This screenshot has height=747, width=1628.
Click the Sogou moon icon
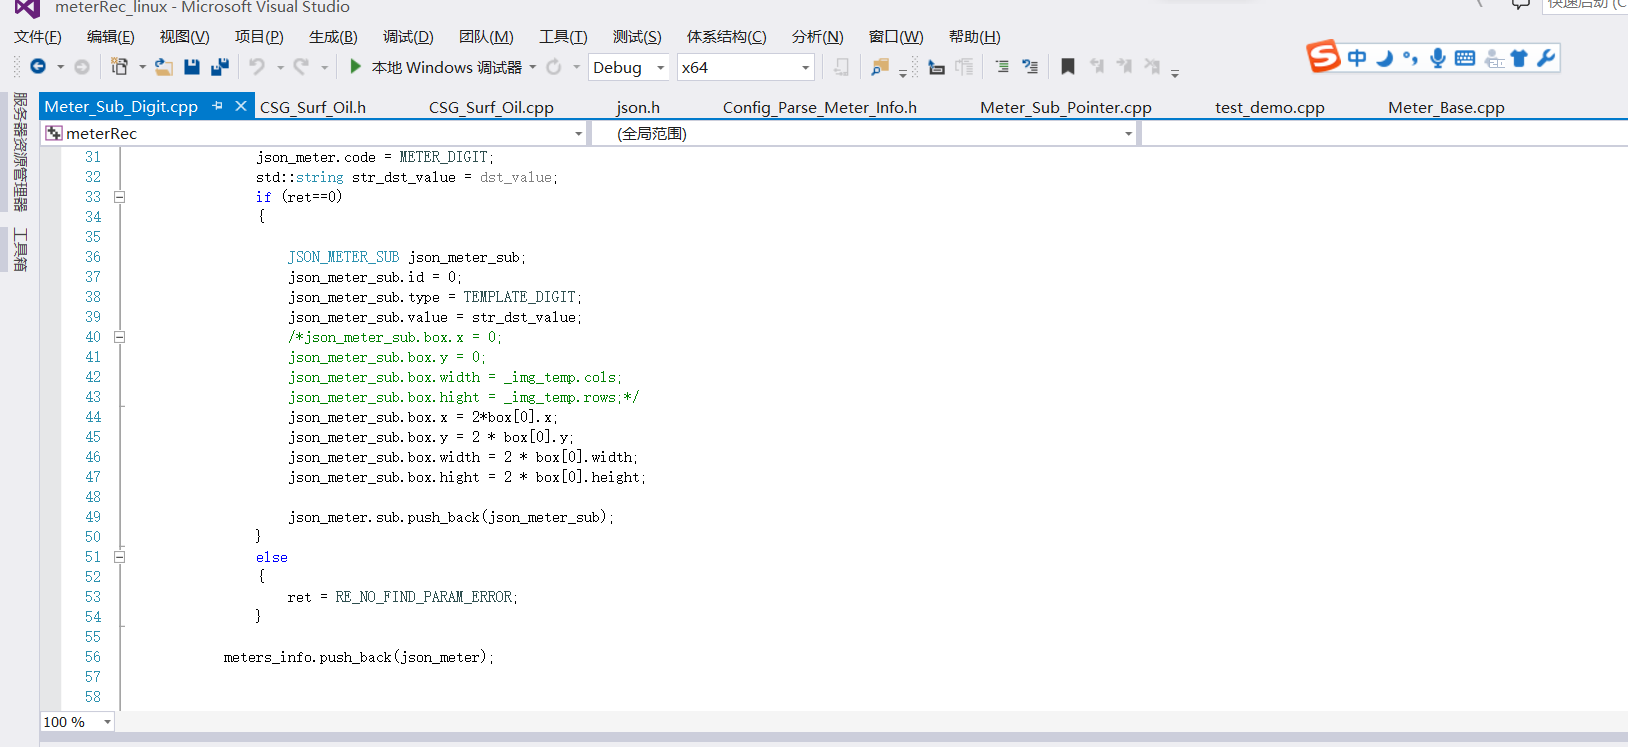coord(1384,58)
